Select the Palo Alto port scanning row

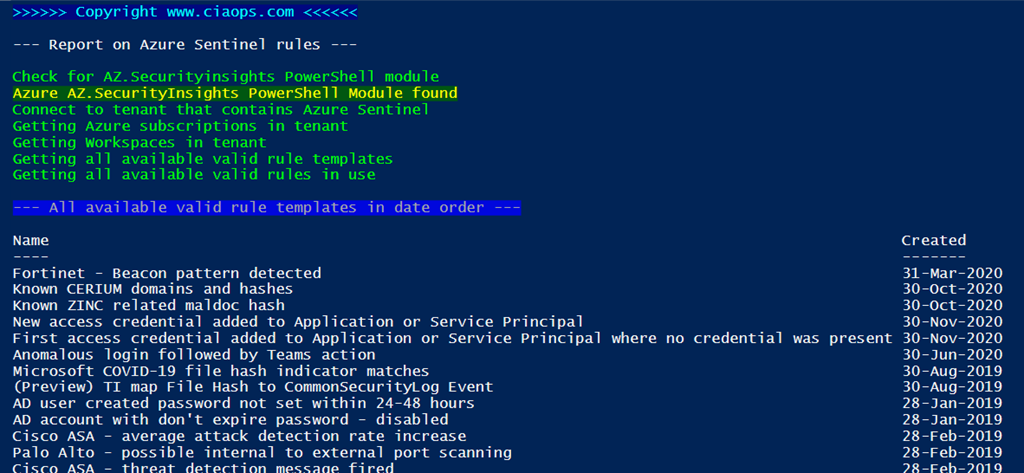pyautogui.click(x=262, y=452)
